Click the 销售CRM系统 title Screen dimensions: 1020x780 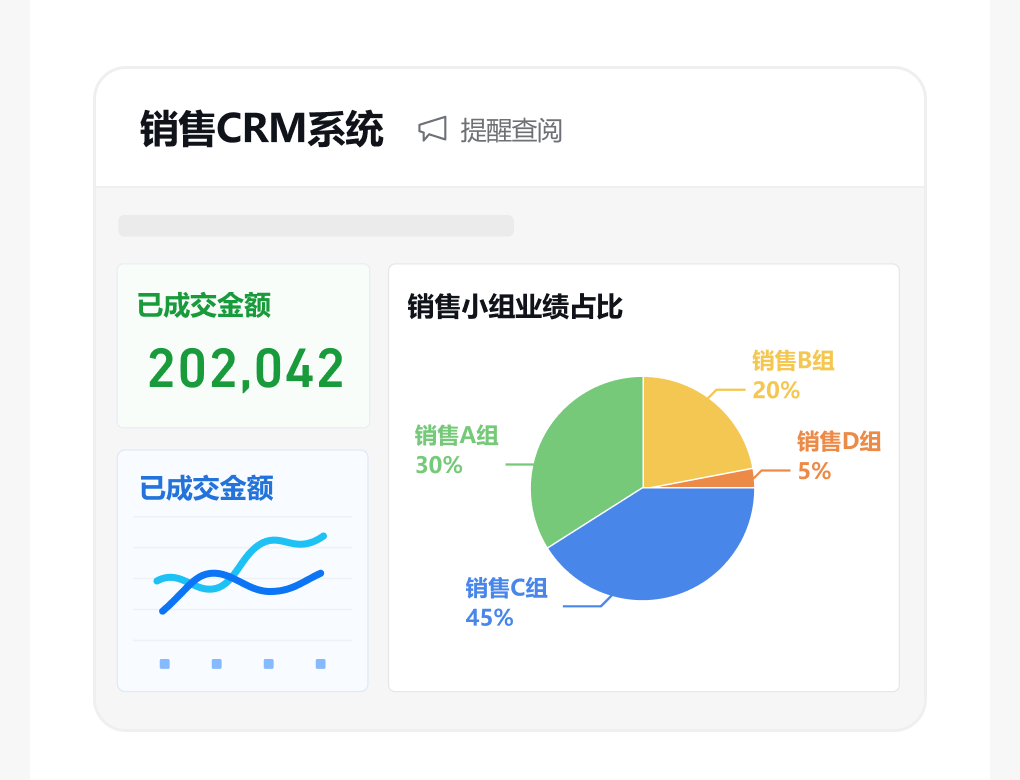[262, 129]
